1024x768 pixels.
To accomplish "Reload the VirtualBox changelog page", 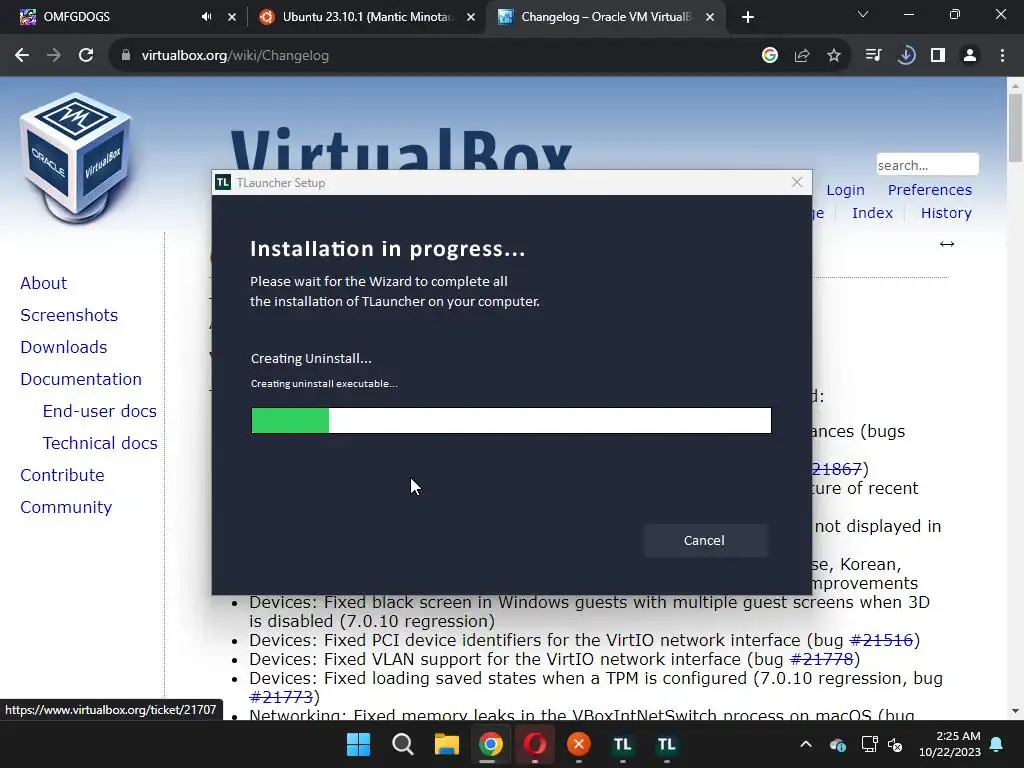I will tap(86, 56).
